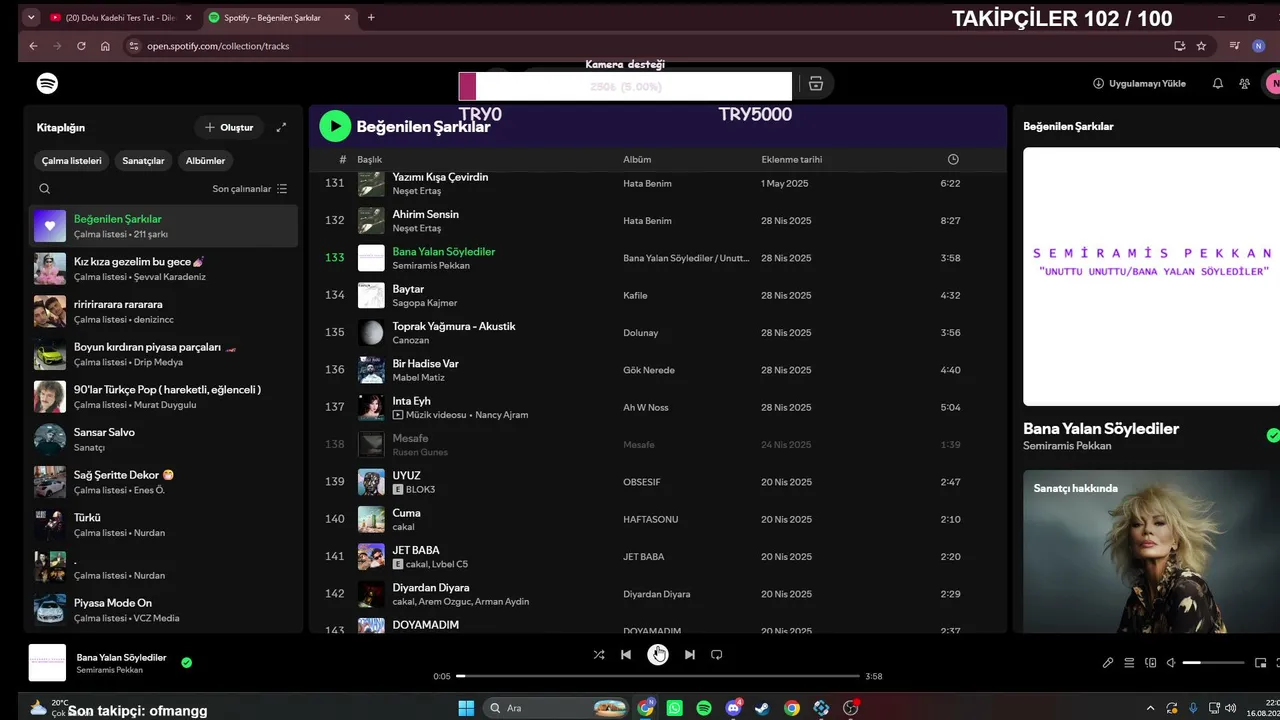Open the Sağ Şeritte Dekor playlist
1280x720 pixels.
click(163, 482)
